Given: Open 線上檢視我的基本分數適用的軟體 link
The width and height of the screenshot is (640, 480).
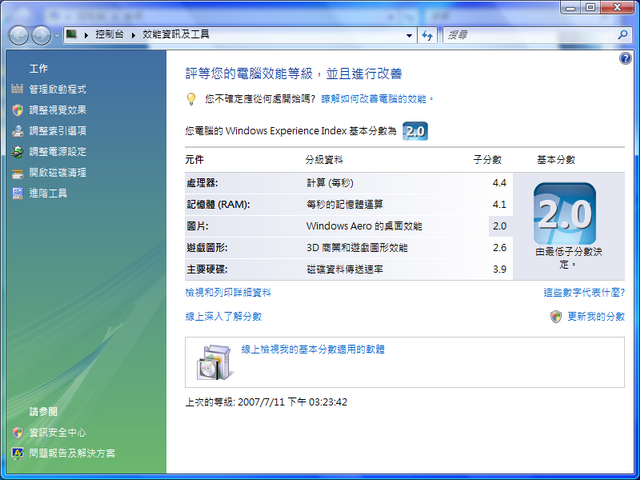Looking at the screenshot, I should [313, 350].
